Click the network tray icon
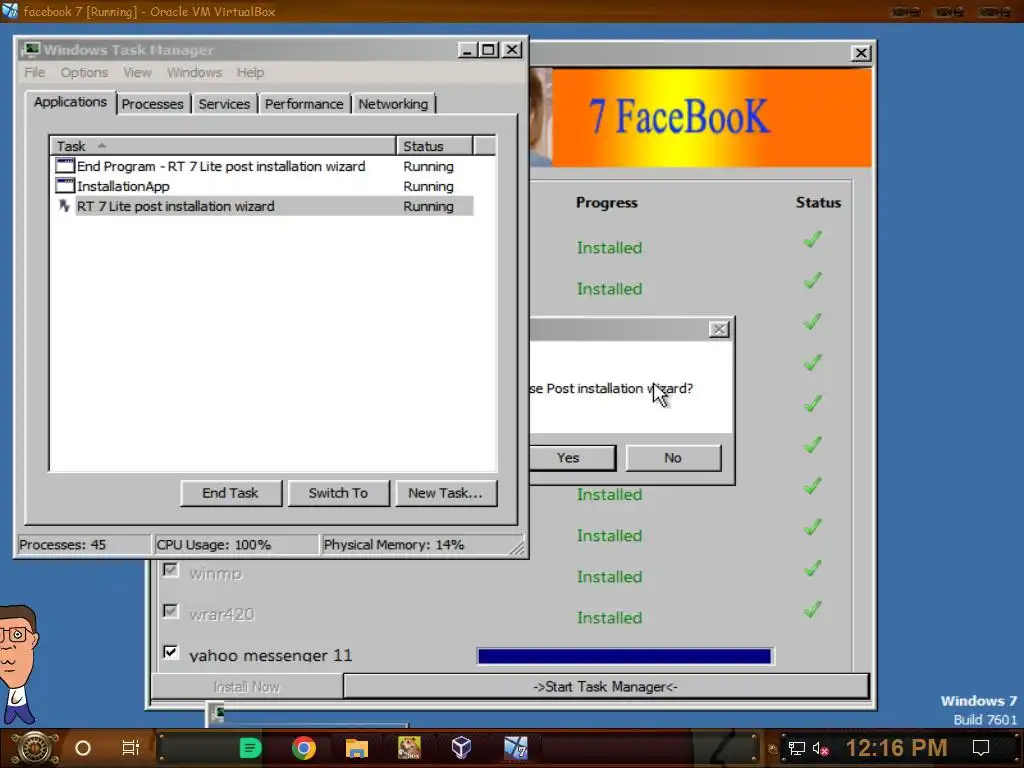The height and width of the screenshot is (768, 1024). pyautogui.click(x=797, y=748)
